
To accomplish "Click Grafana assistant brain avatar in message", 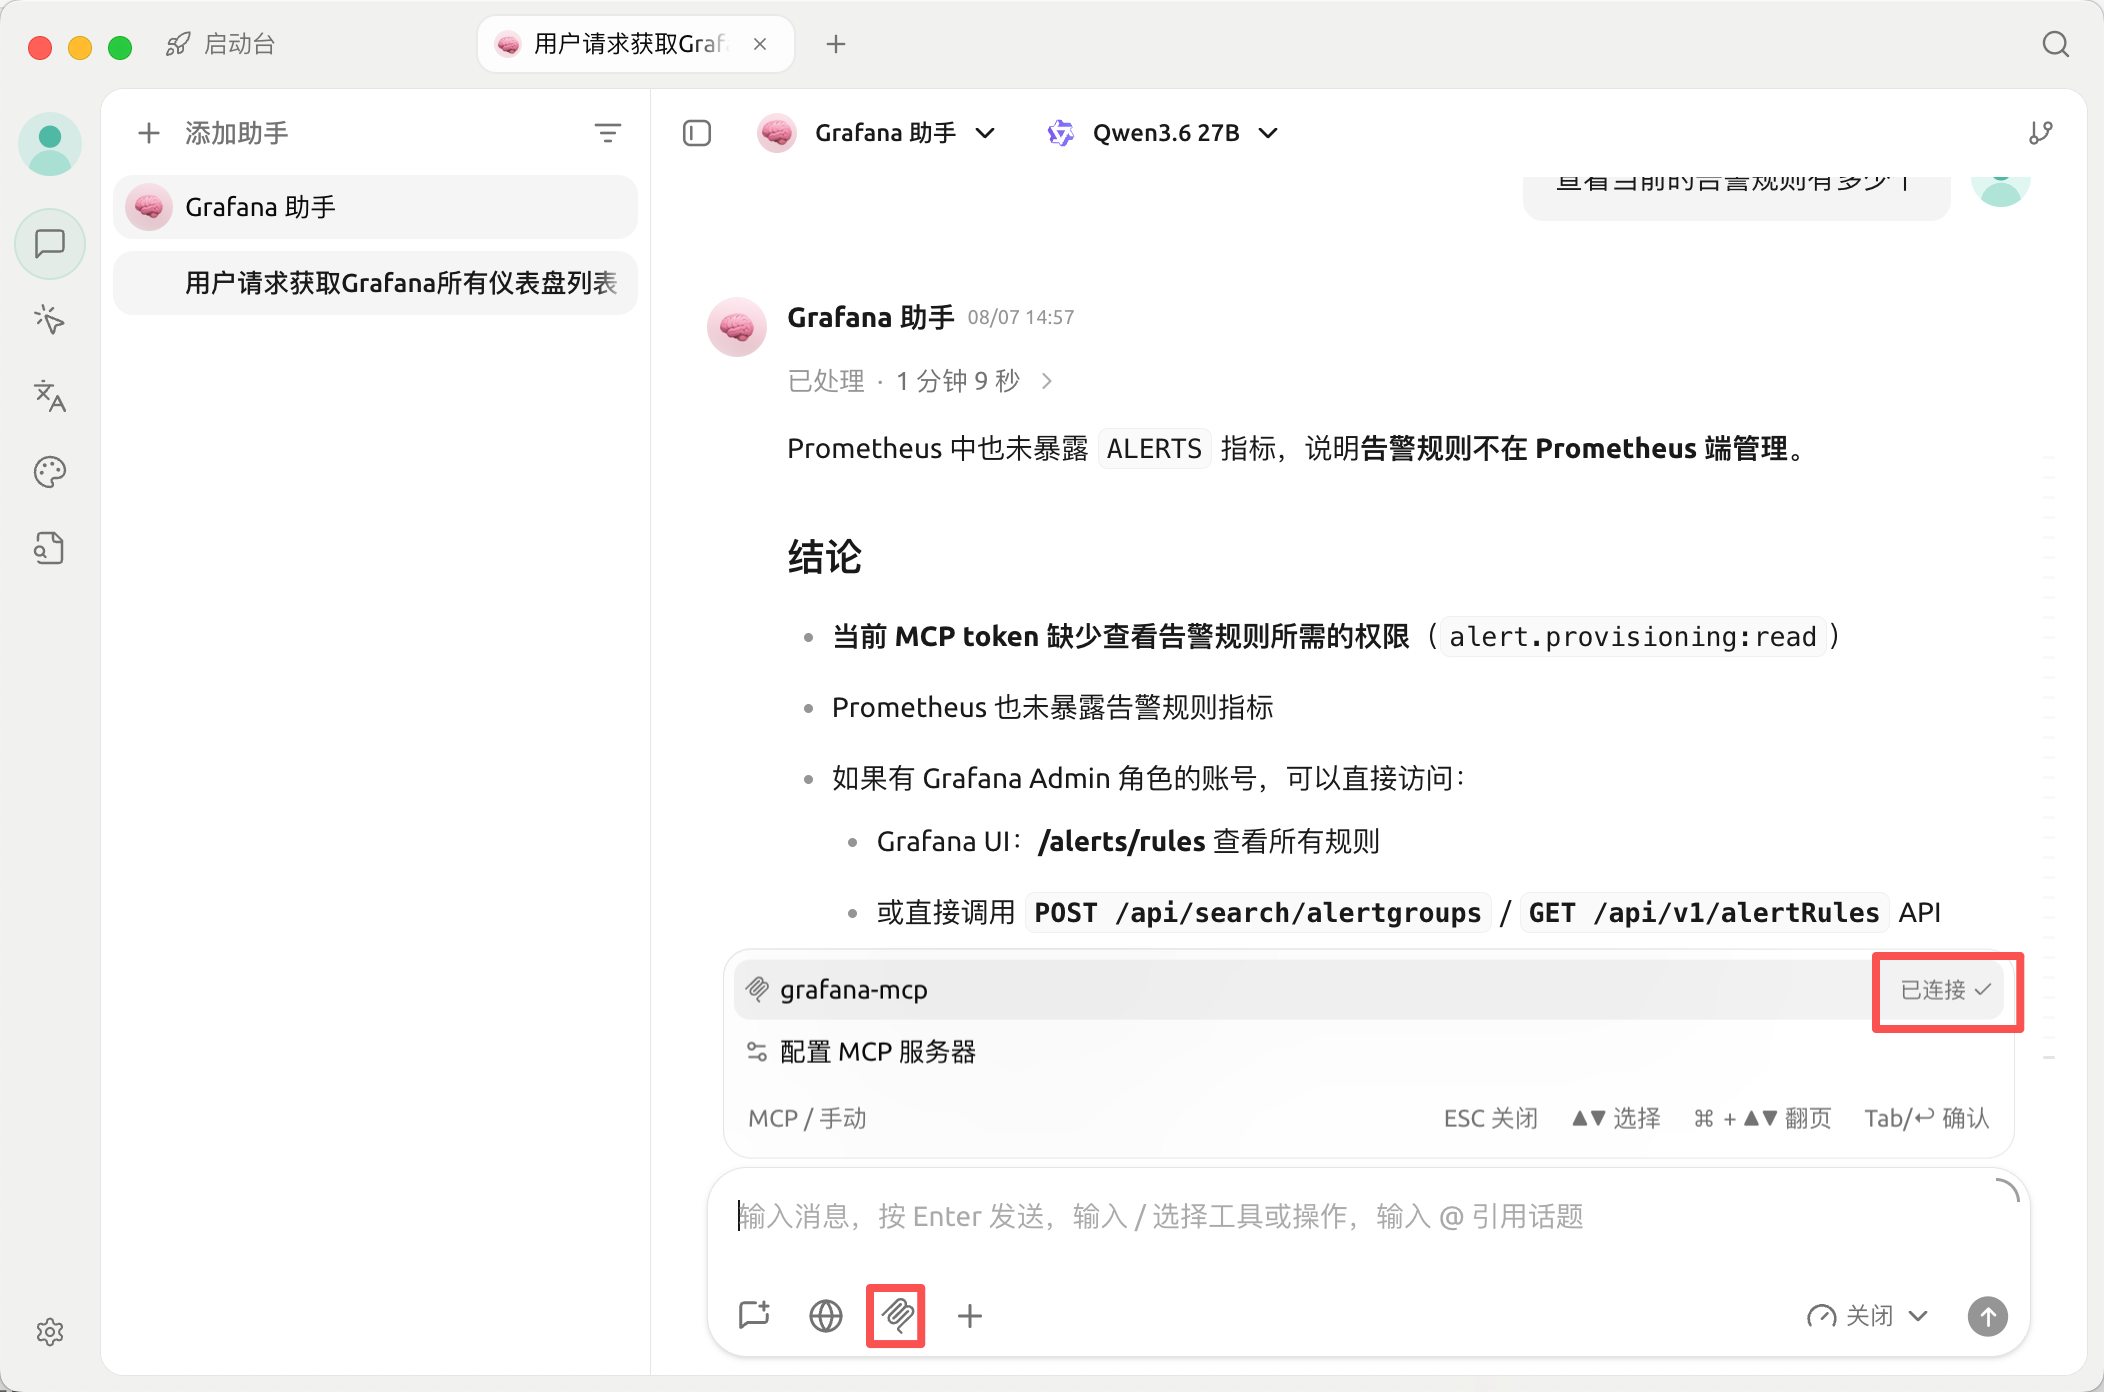I will (737, 327).
